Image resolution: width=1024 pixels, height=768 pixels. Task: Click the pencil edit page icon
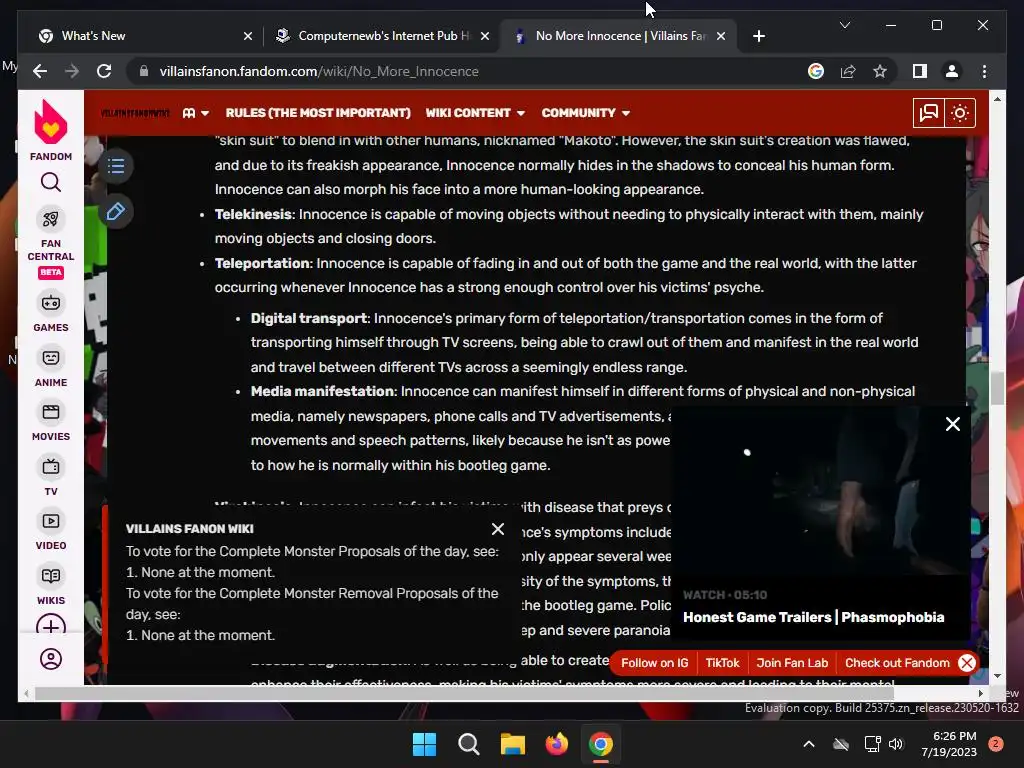click(x=116, y=212)
